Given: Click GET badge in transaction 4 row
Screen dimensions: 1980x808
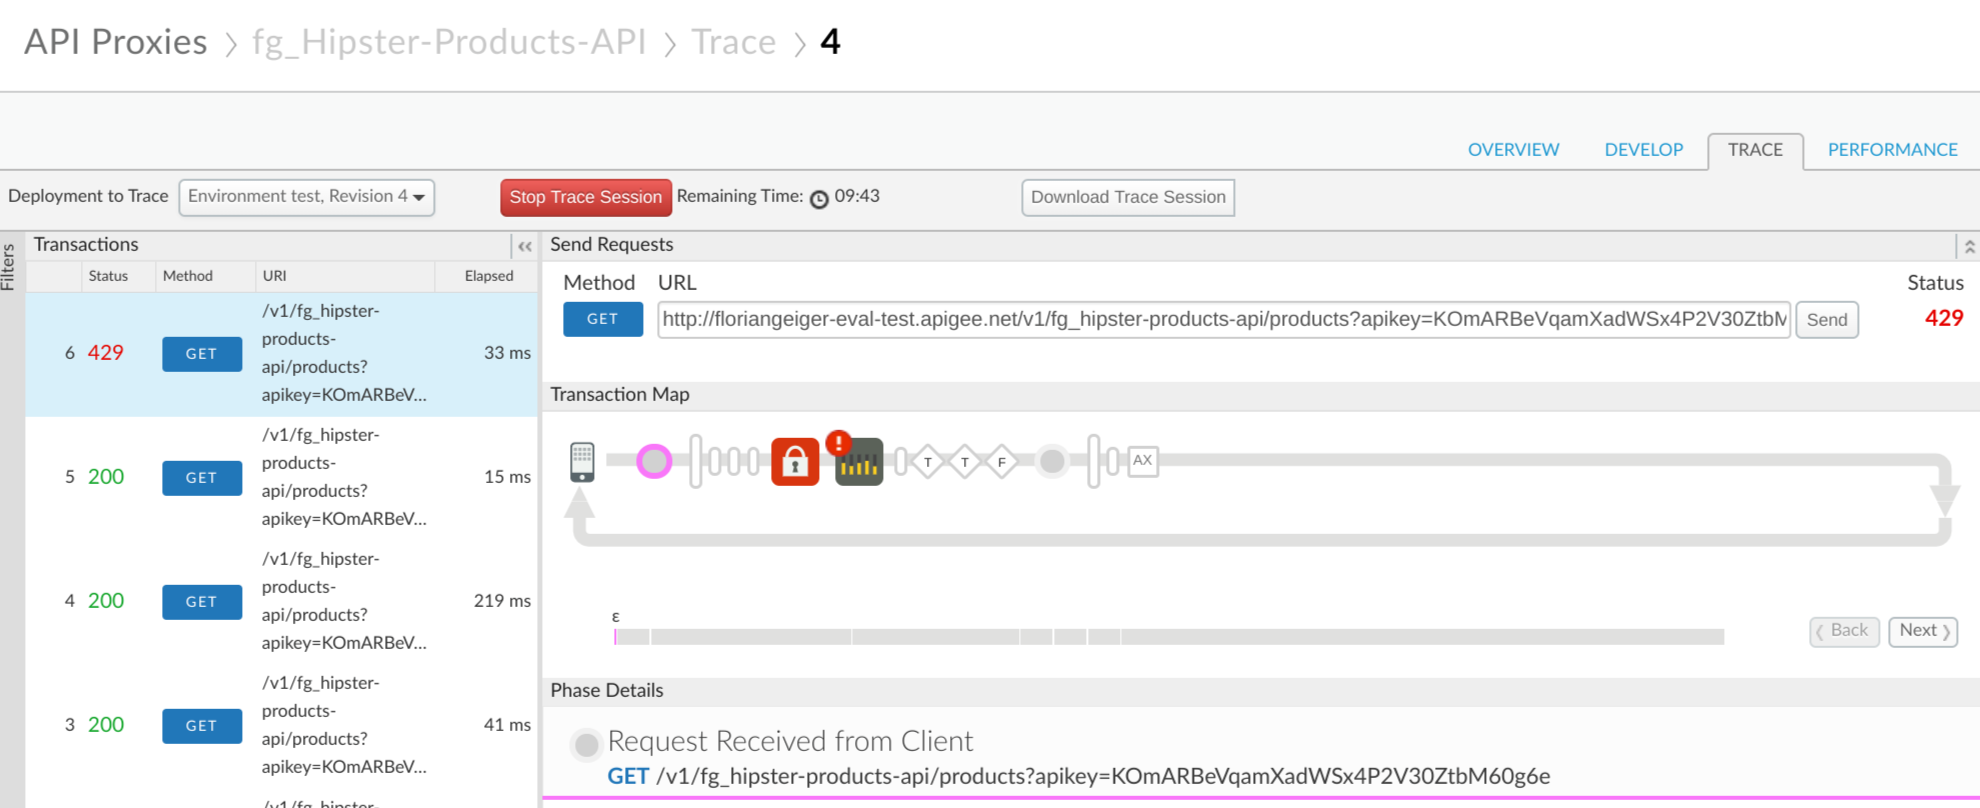Looking at the screenshot, I should (x=202, y=602).
